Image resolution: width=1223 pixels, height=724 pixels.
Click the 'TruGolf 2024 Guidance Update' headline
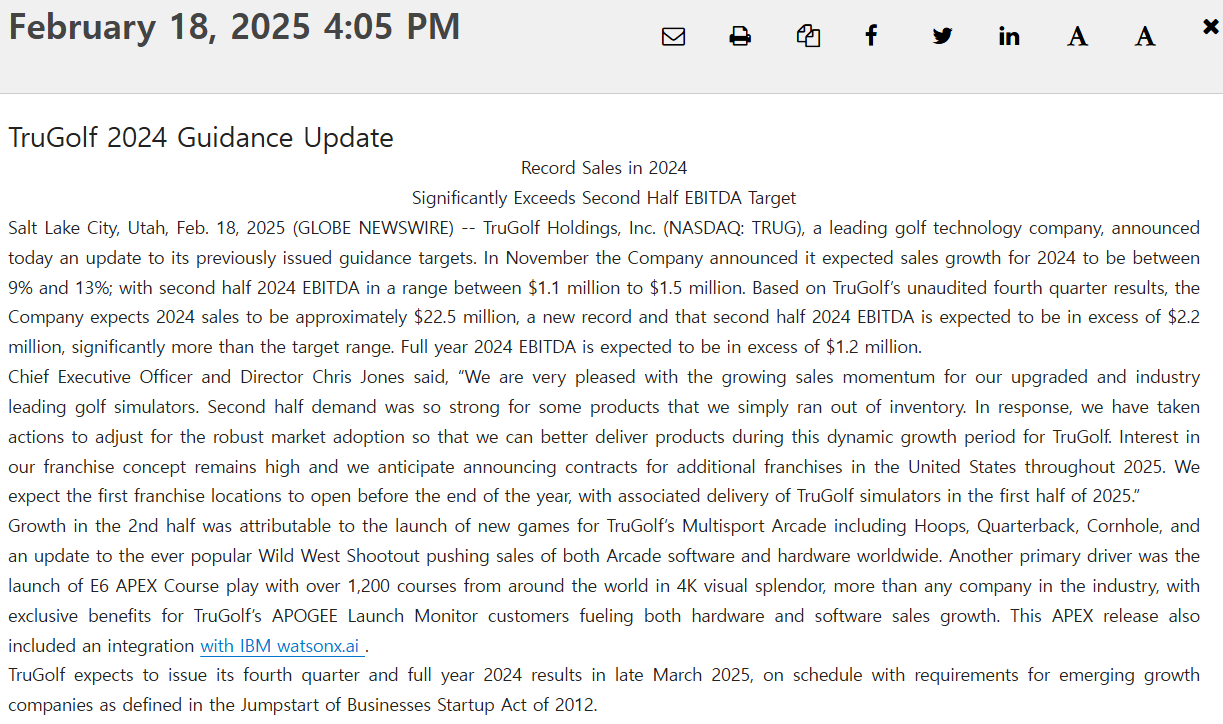click(x=201, y=137)
